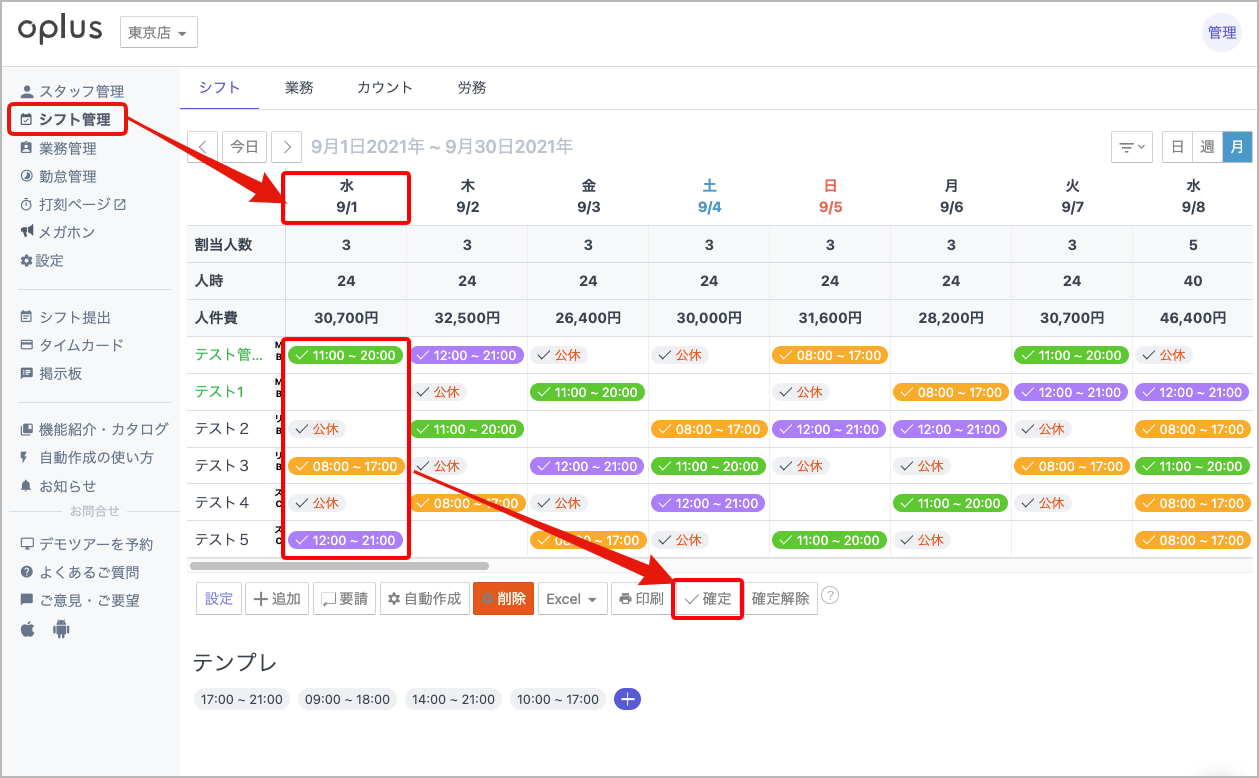This screenshot has height=778, width=1259.
Task: Go to the next month arrow
Action: [x=287, y=146]
